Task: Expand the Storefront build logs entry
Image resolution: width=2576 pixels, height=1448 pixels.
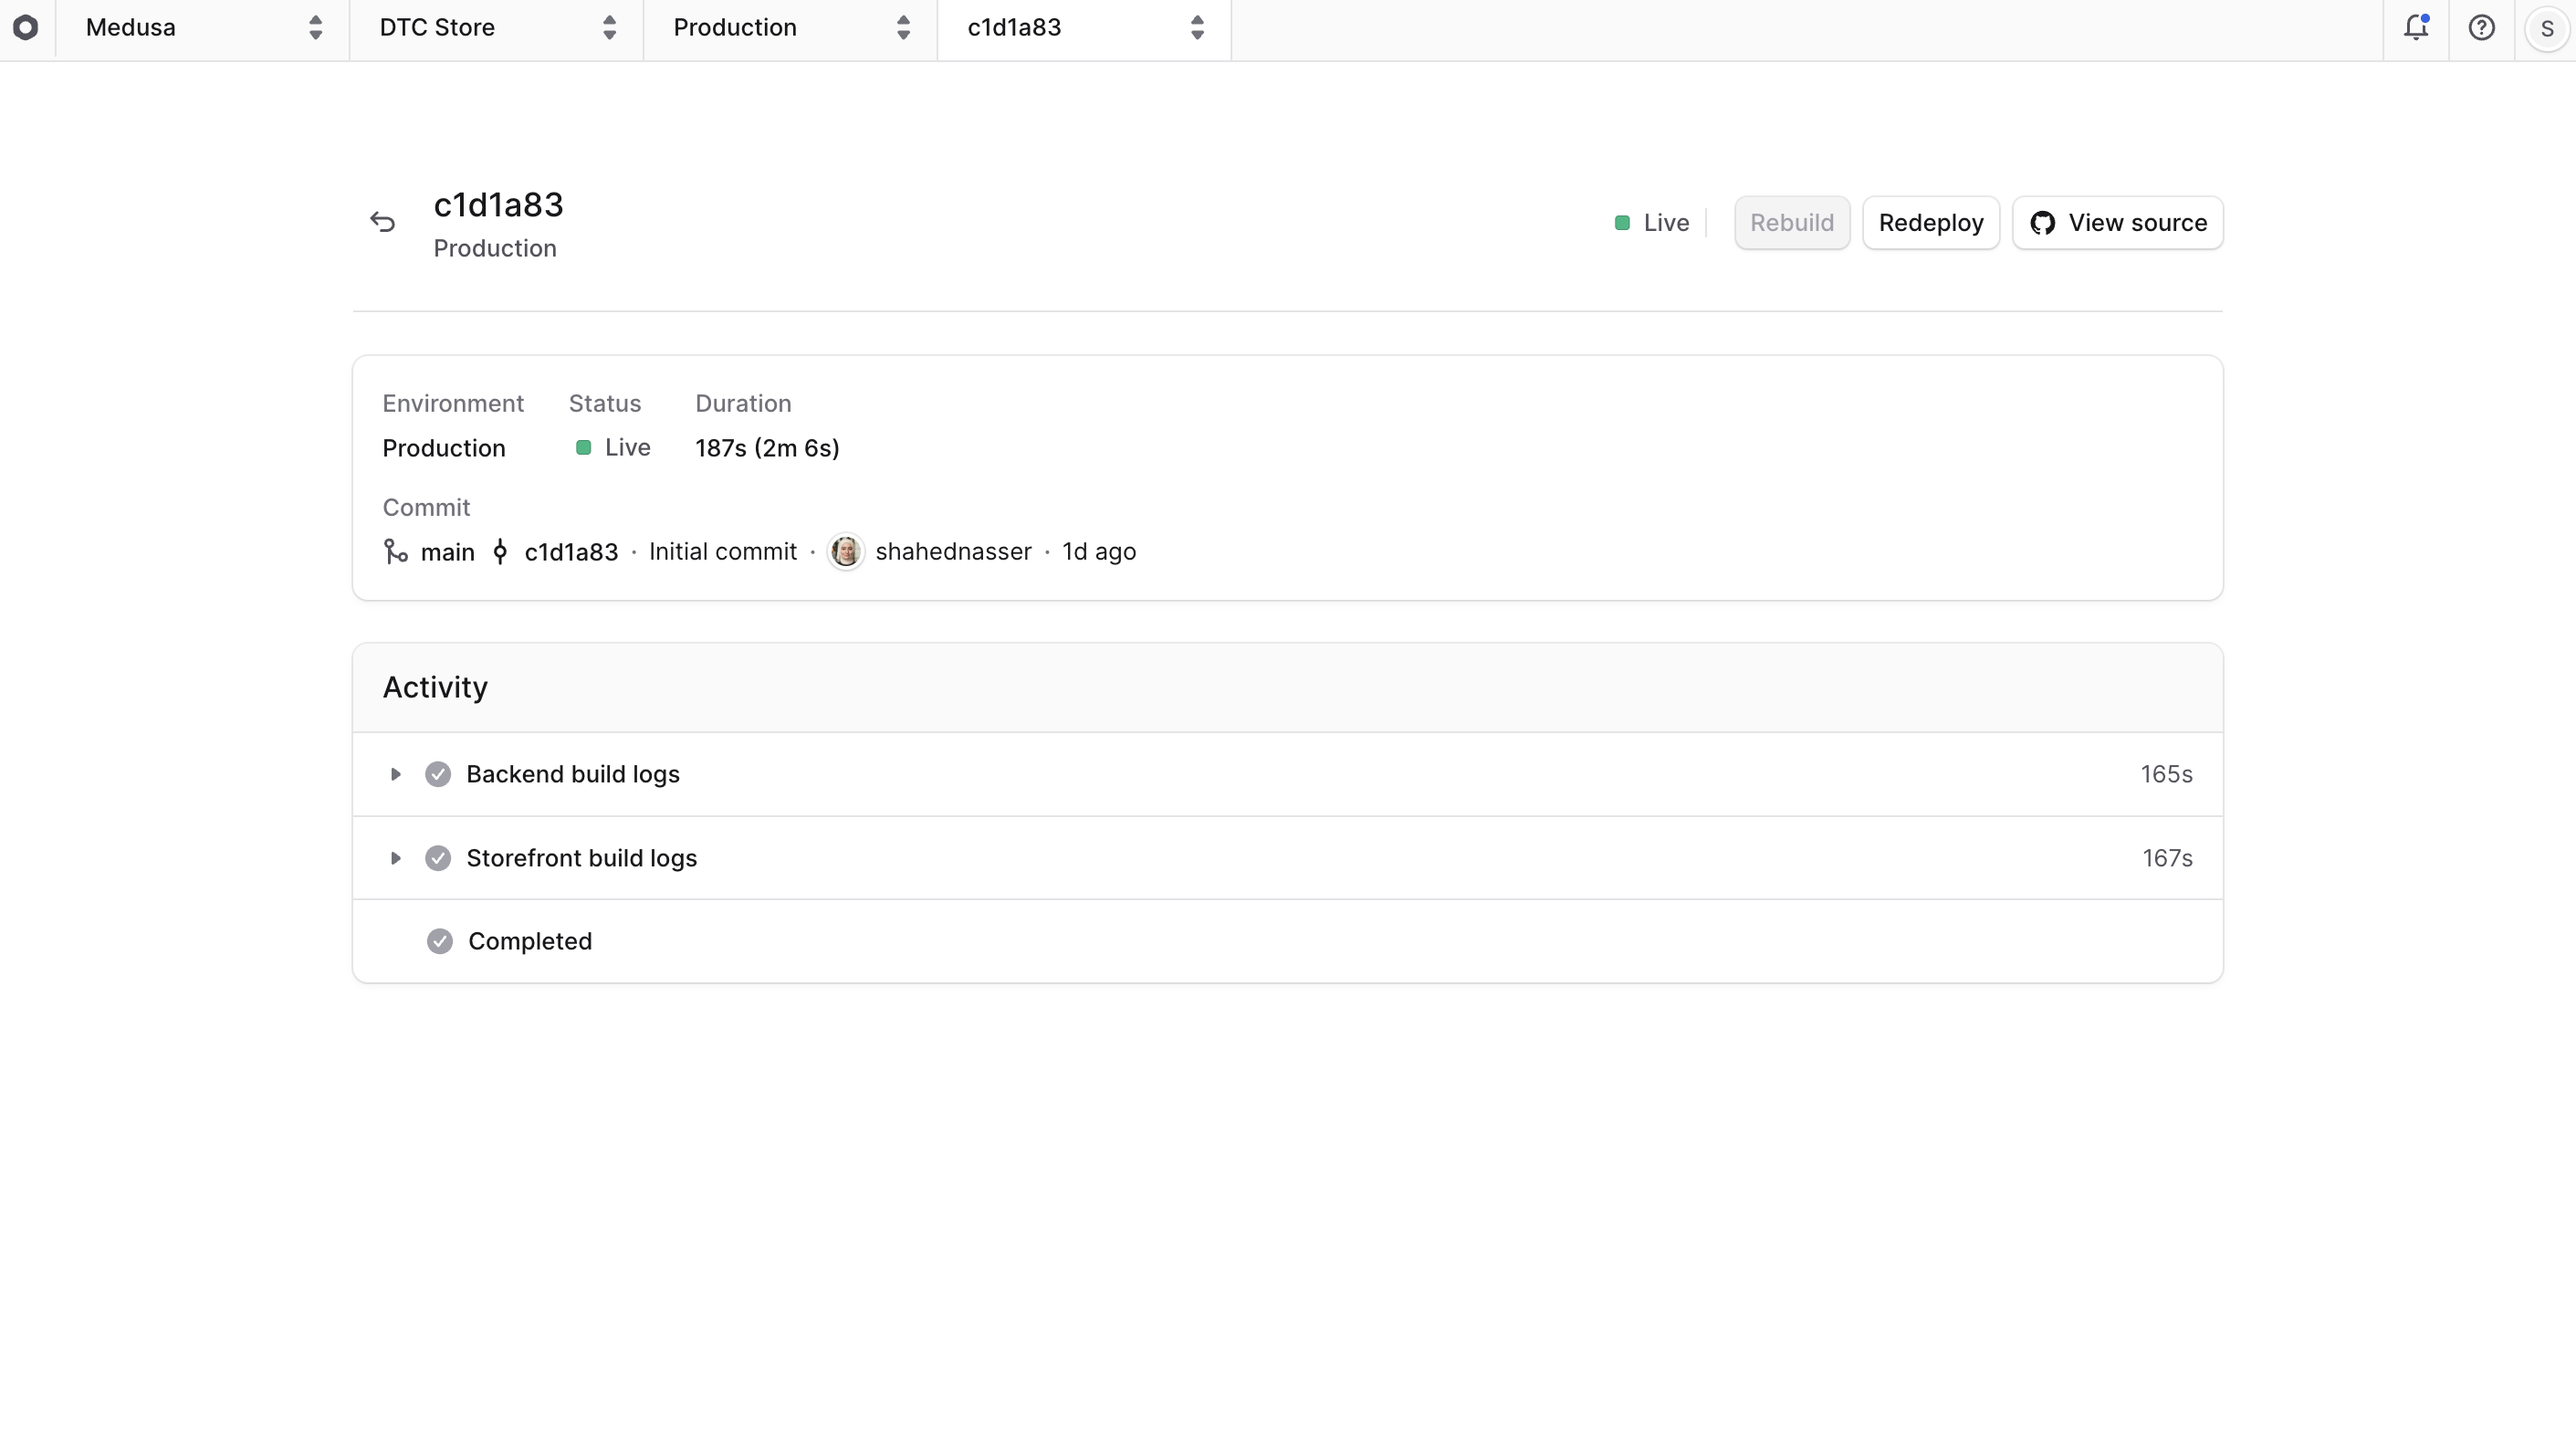Action: pos(396,858)
